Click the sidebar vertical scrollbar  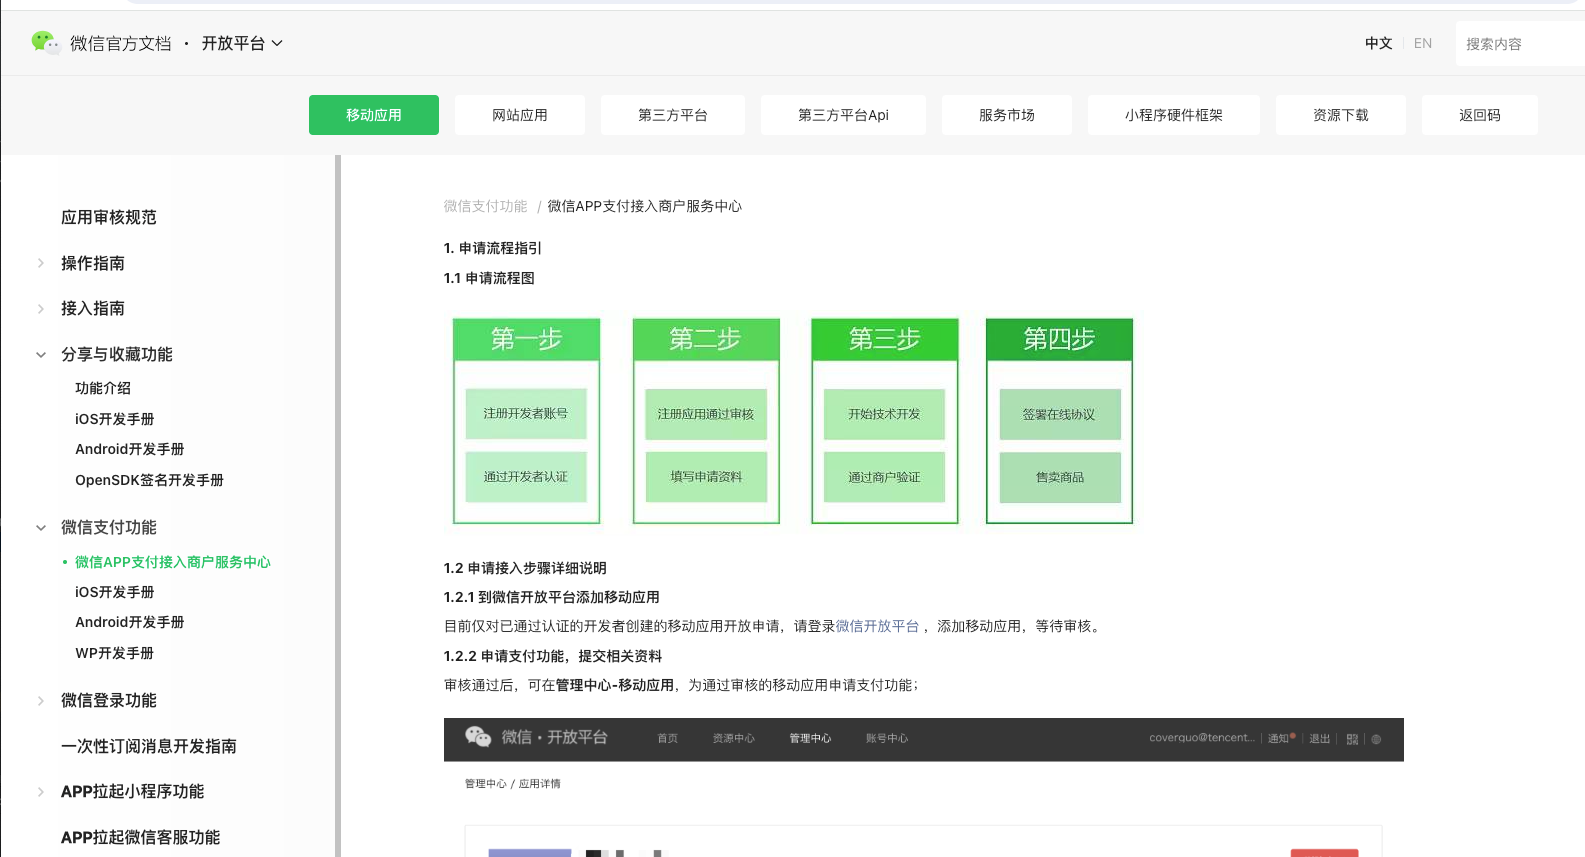point(338,506)
